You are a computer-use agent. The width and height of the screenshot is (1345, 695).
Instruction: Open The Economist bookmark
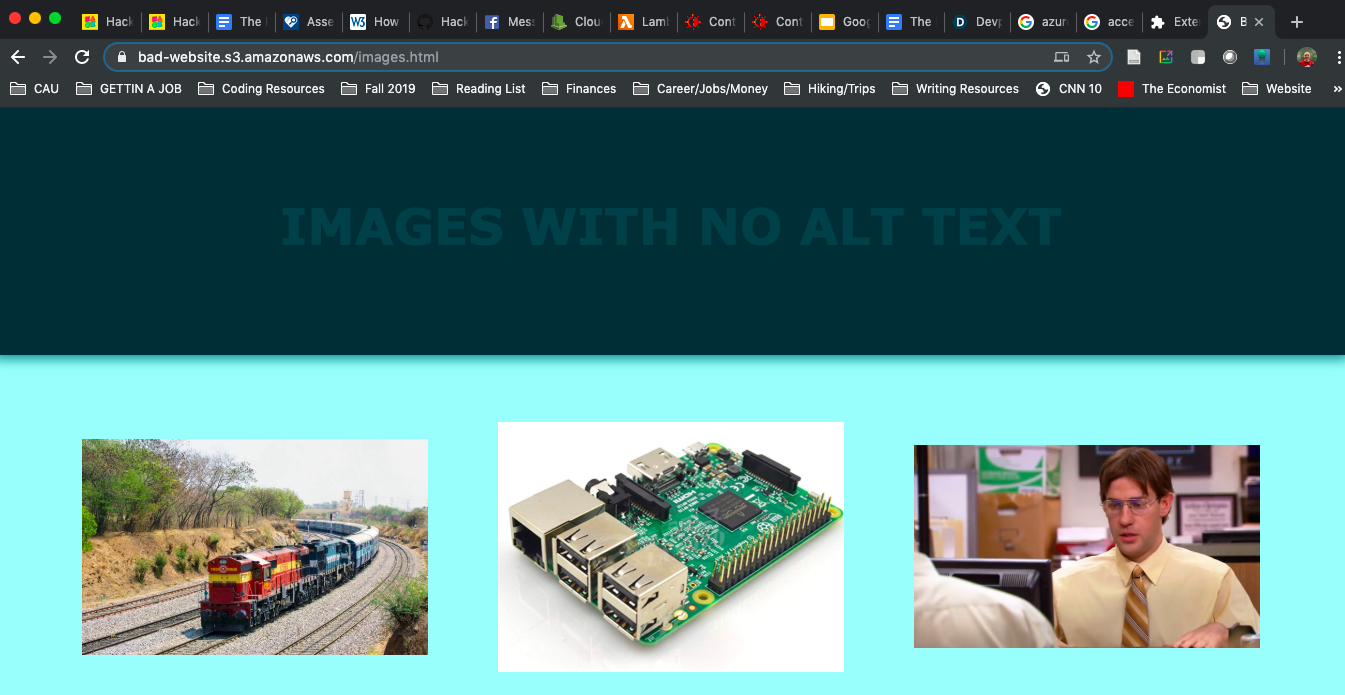[x=1172, y=89]
